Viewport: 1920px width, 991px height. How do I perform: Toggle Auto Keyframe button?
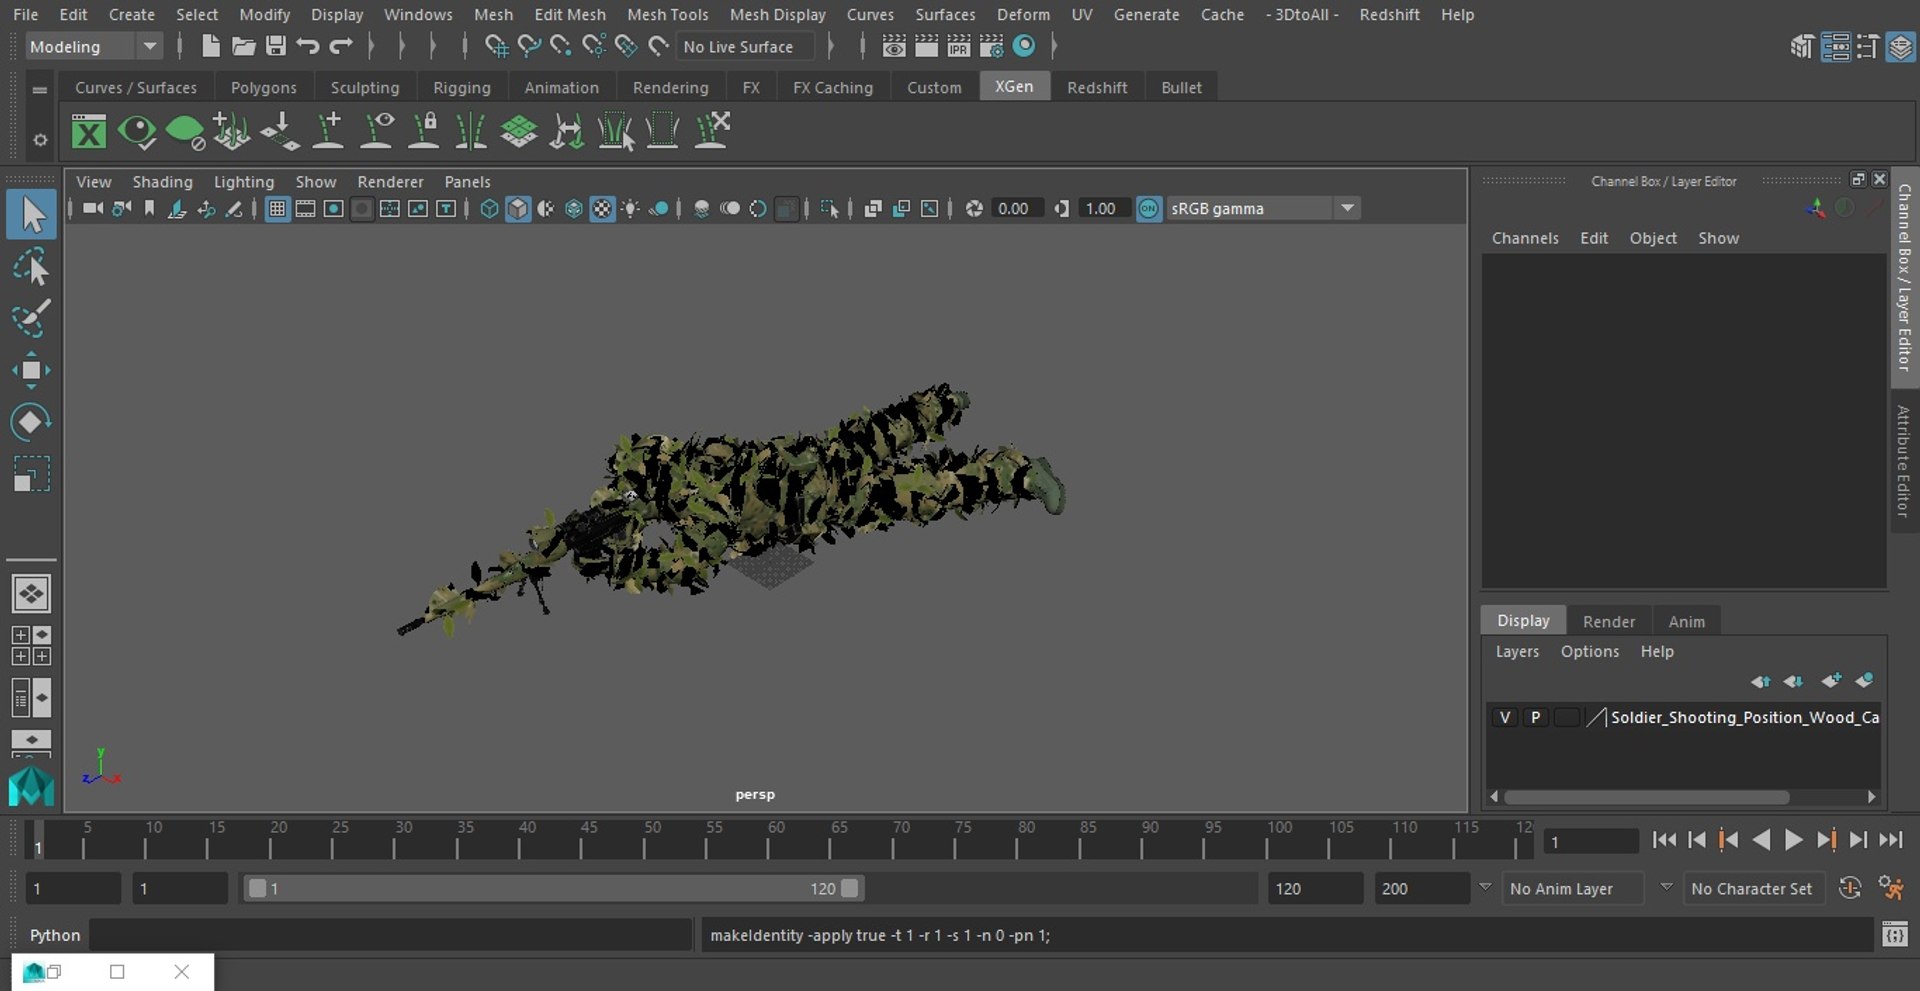point(1850,888)
